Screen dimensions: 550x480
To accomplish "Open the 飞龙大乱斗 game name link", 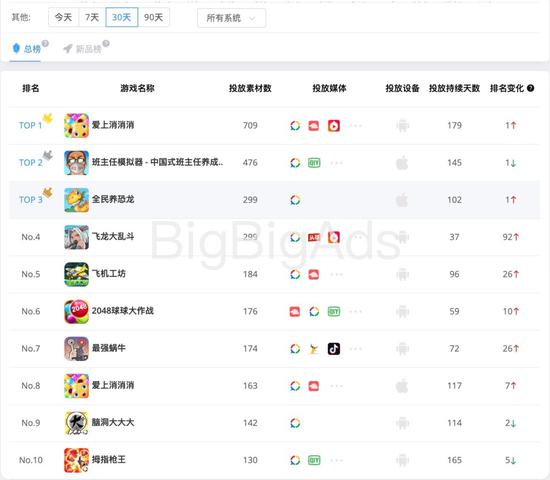I will coord(113,236).
